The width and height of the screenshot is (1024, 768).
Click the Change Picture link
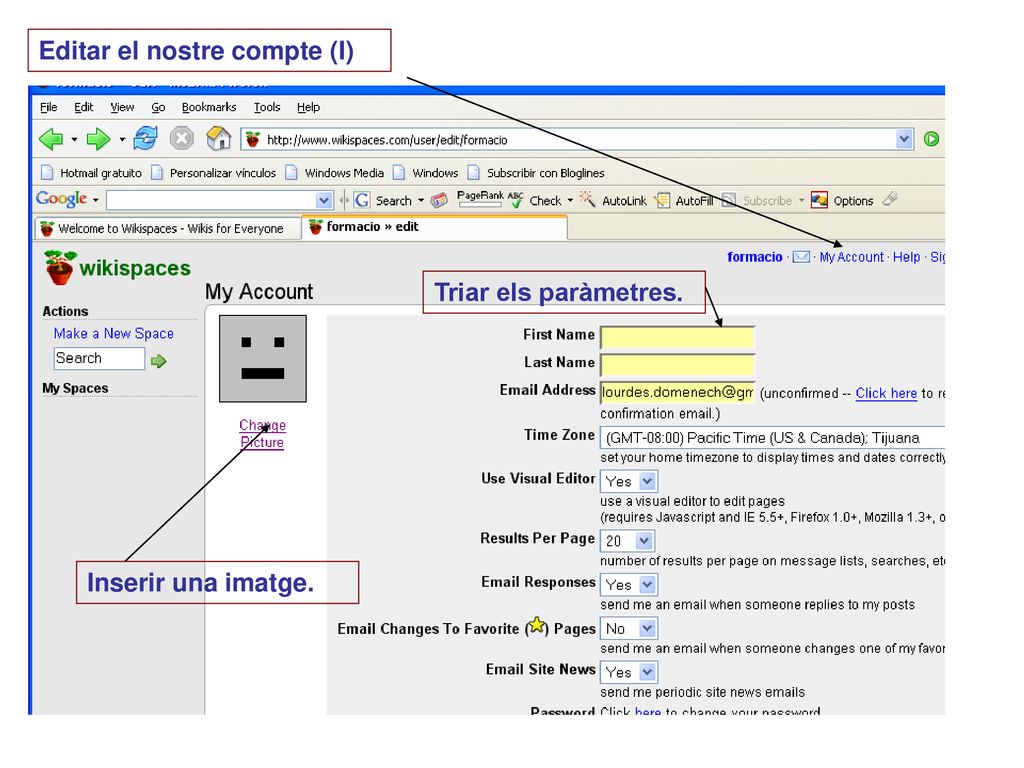click(x=262, y=434)
